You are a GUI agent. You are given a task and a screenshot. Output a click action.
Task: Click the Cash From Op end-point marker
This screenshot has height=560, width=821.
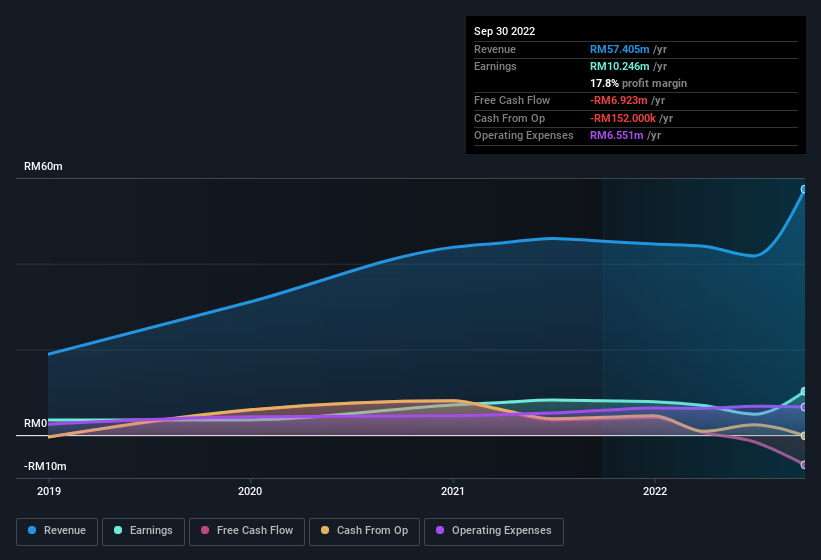pyautogui.click(x=804, y=435)
